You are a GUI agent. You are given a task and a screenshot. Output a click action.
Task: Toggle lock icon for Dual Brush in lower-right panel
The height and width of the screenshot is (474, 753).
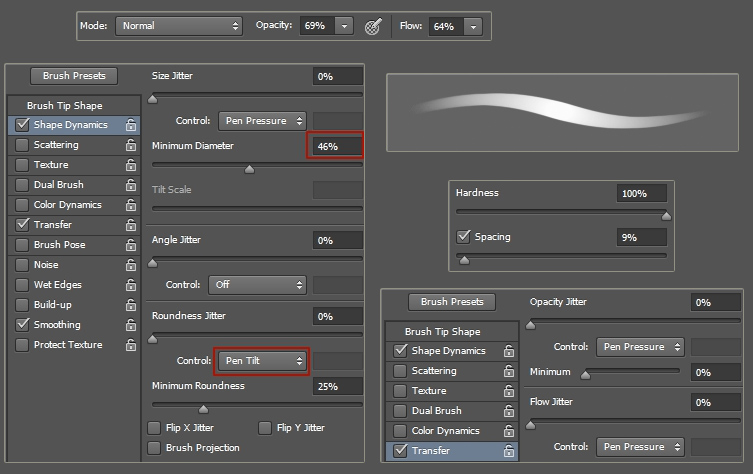pos(509,411)
